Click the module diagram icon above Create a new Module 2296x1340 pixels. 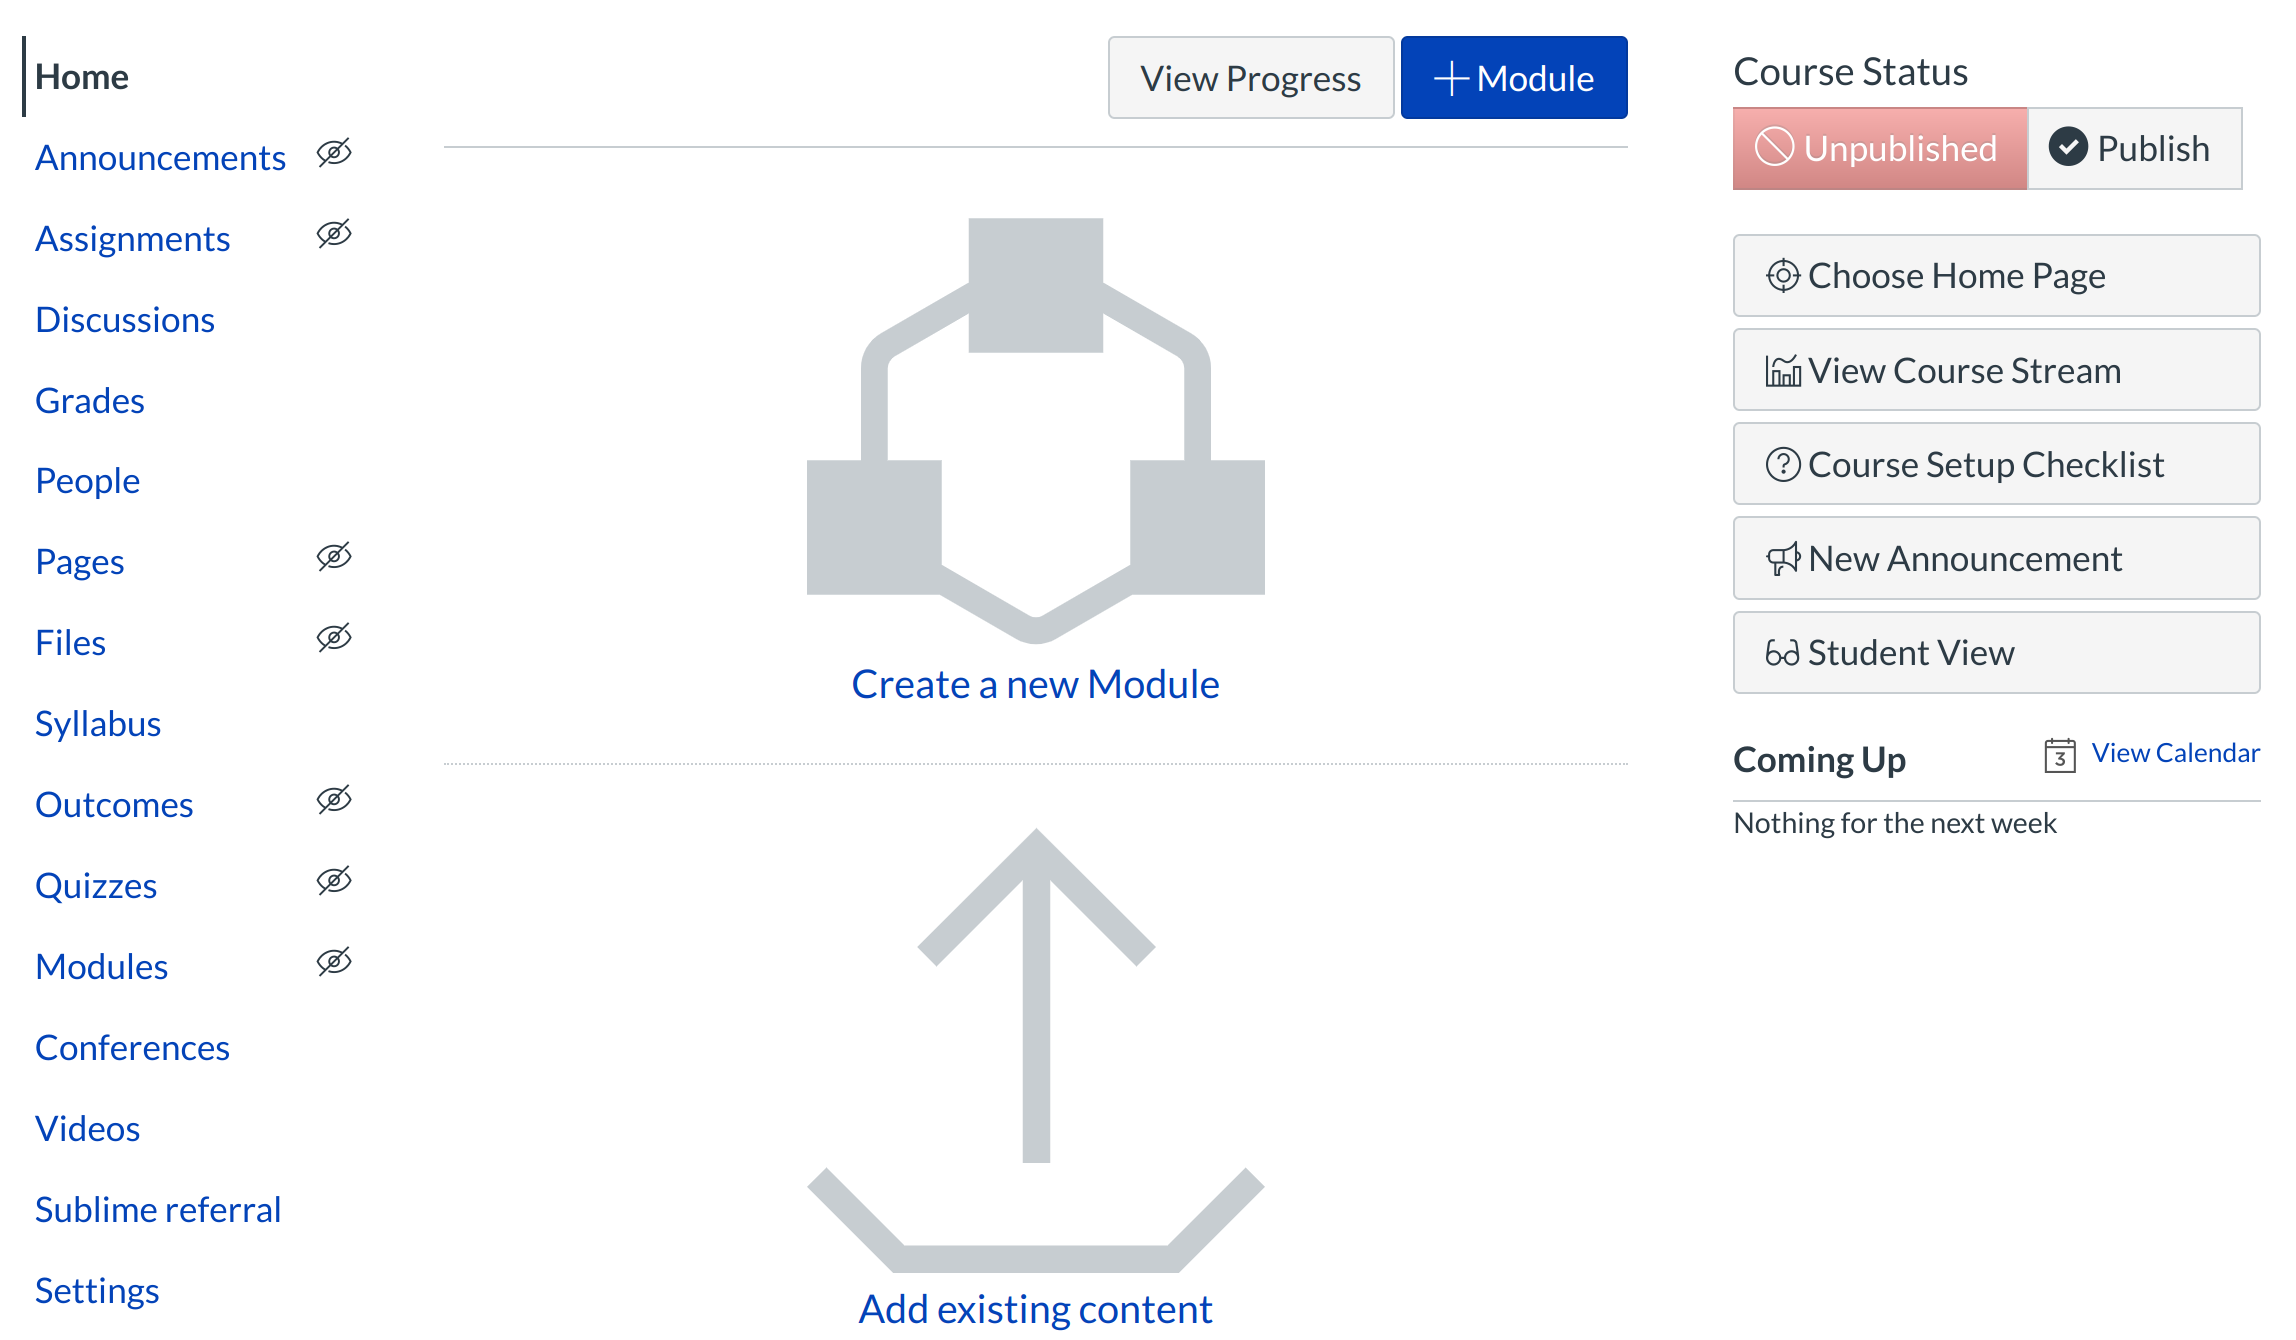pos(1036,430)
